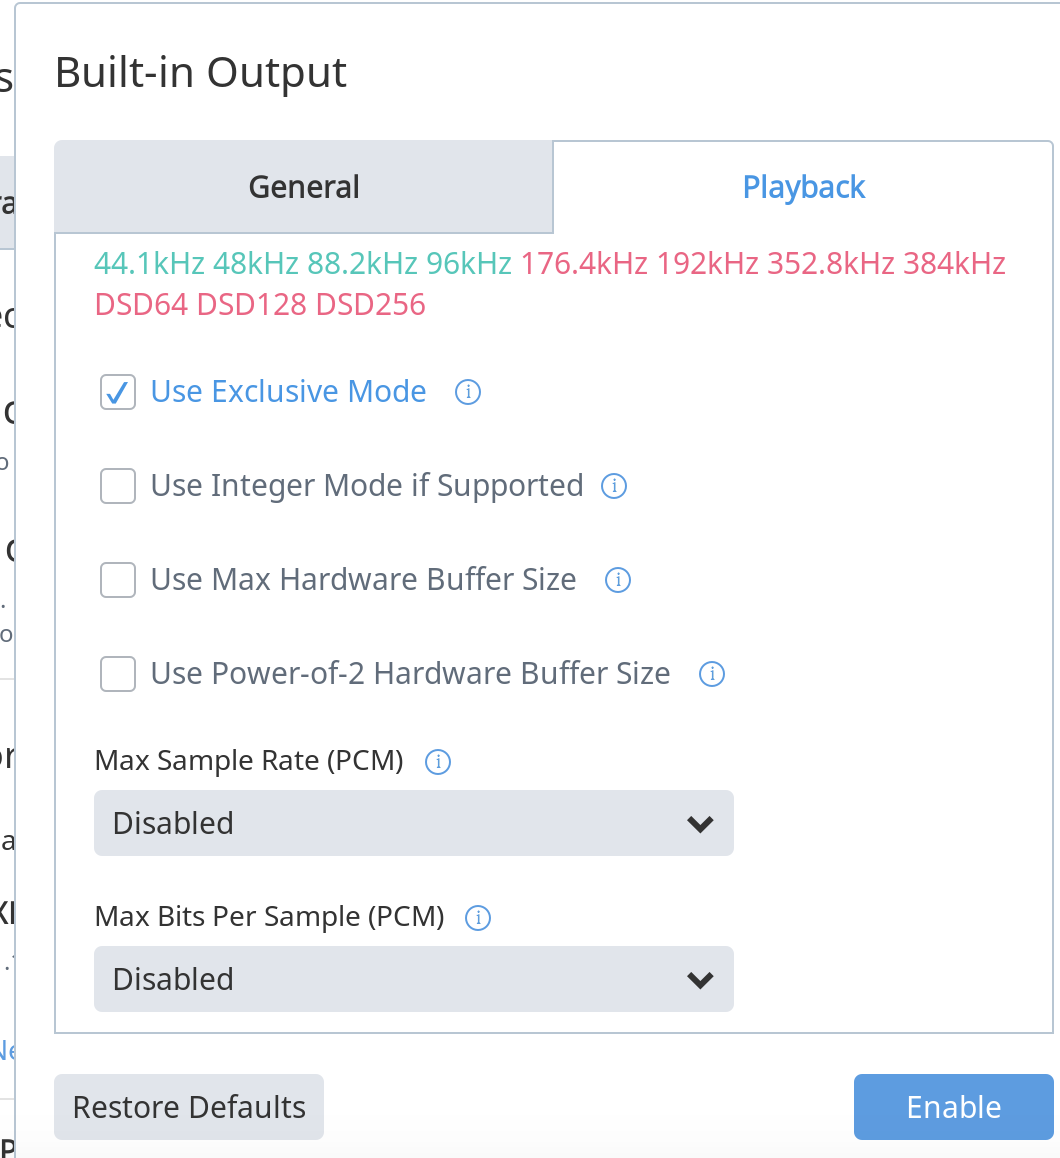Click the Restore Defaults button

pyautogui.click(x=189, y=1107)
